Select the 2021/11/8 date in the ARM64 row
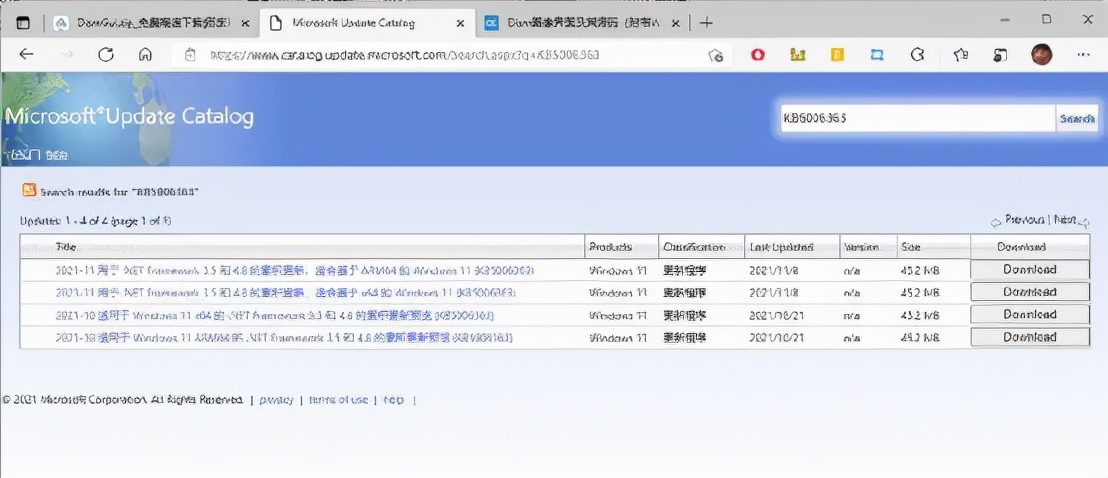 [772, 270]
